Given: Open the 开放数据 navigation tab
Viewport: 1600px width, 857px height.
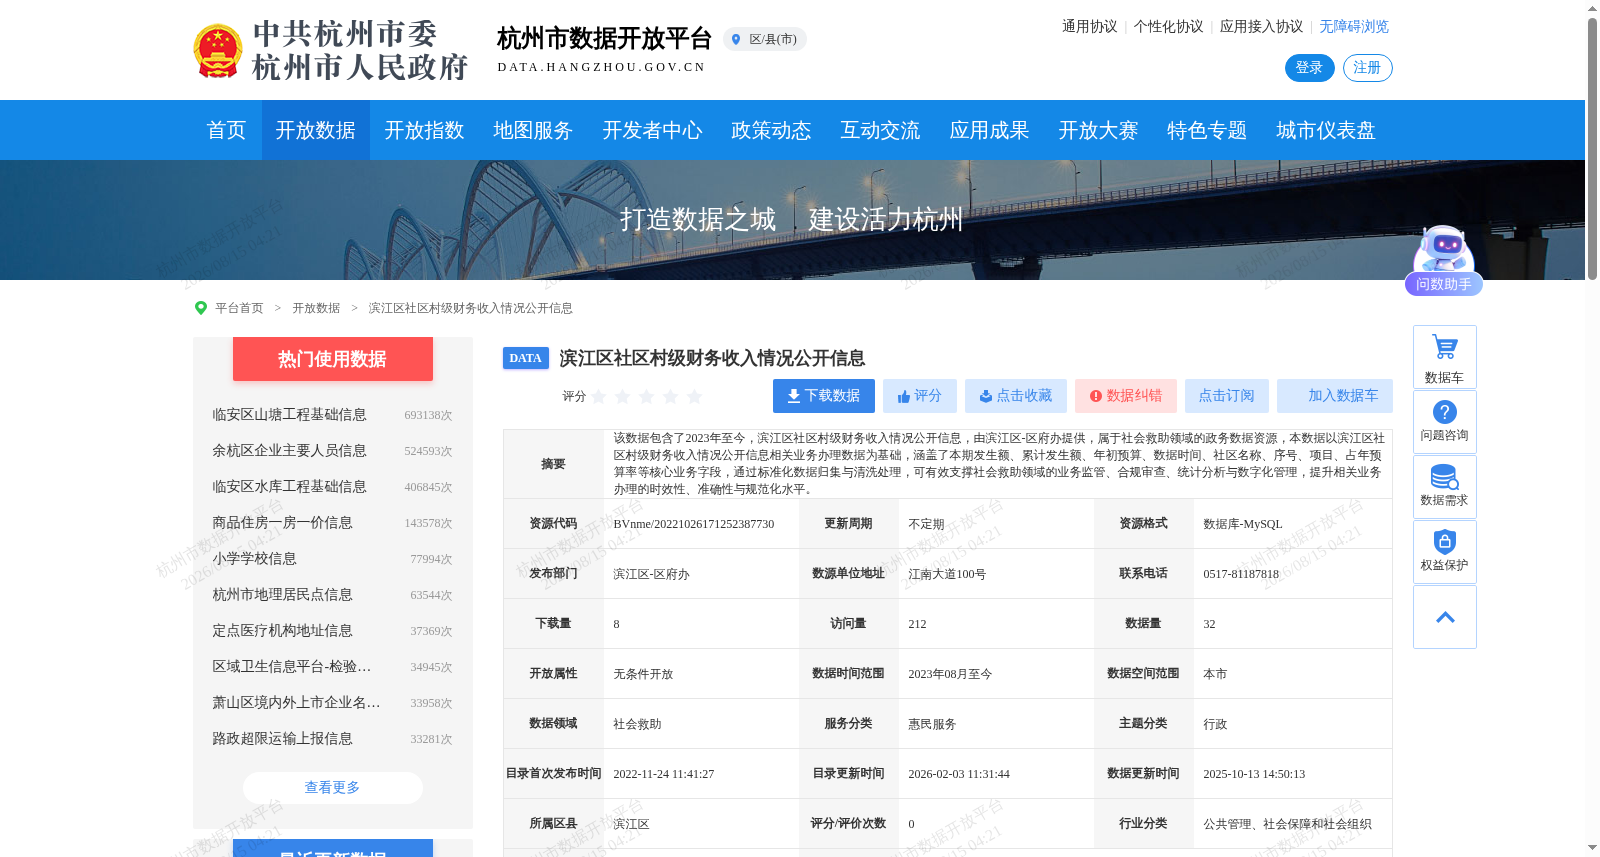Looking at the screenshot, I should tap(316, 130).
